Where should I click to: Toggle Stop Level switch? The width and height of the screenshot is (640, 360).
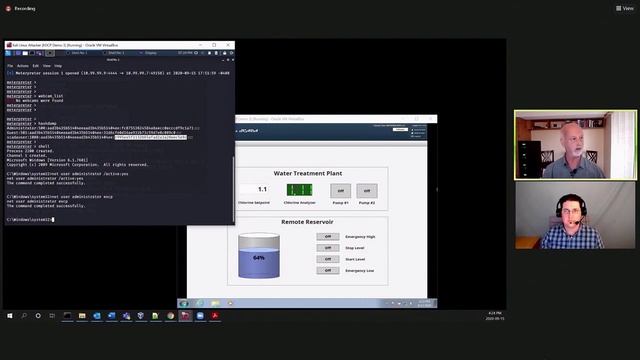pos(328,248)
